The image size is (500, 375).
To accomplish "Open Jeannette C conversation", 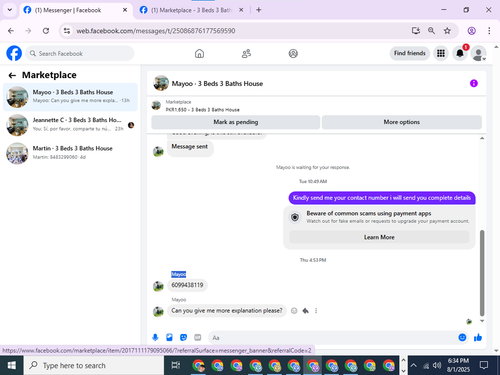I will tap(70, 125).
